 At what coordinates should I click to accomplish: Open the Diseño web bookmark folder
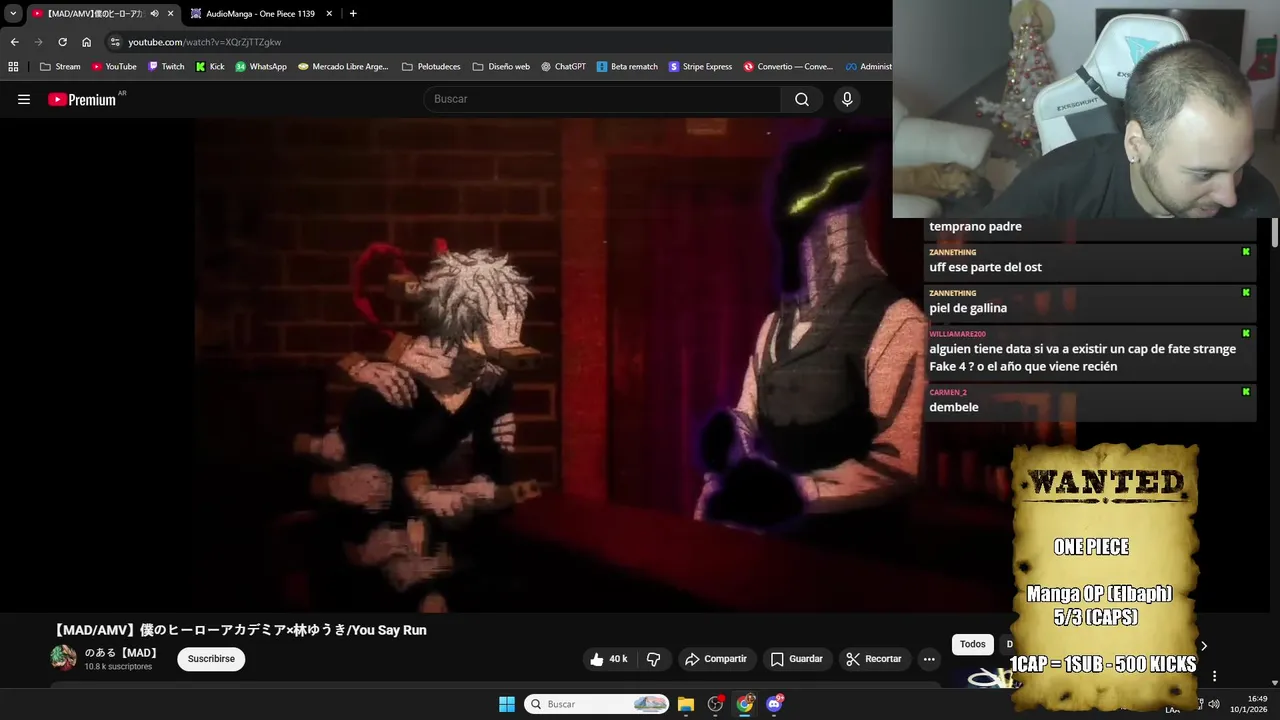(x=501, y=67)
